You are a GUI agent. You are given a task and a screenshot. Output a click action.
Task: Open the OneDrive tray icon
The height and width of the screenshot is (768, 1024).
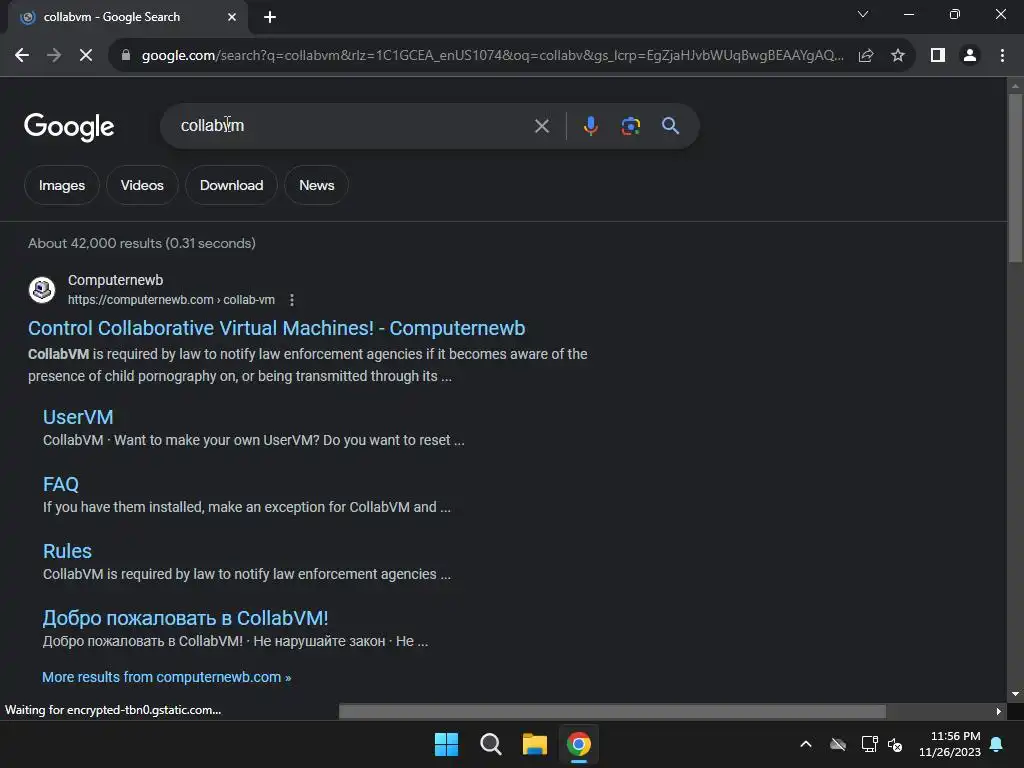838,744
